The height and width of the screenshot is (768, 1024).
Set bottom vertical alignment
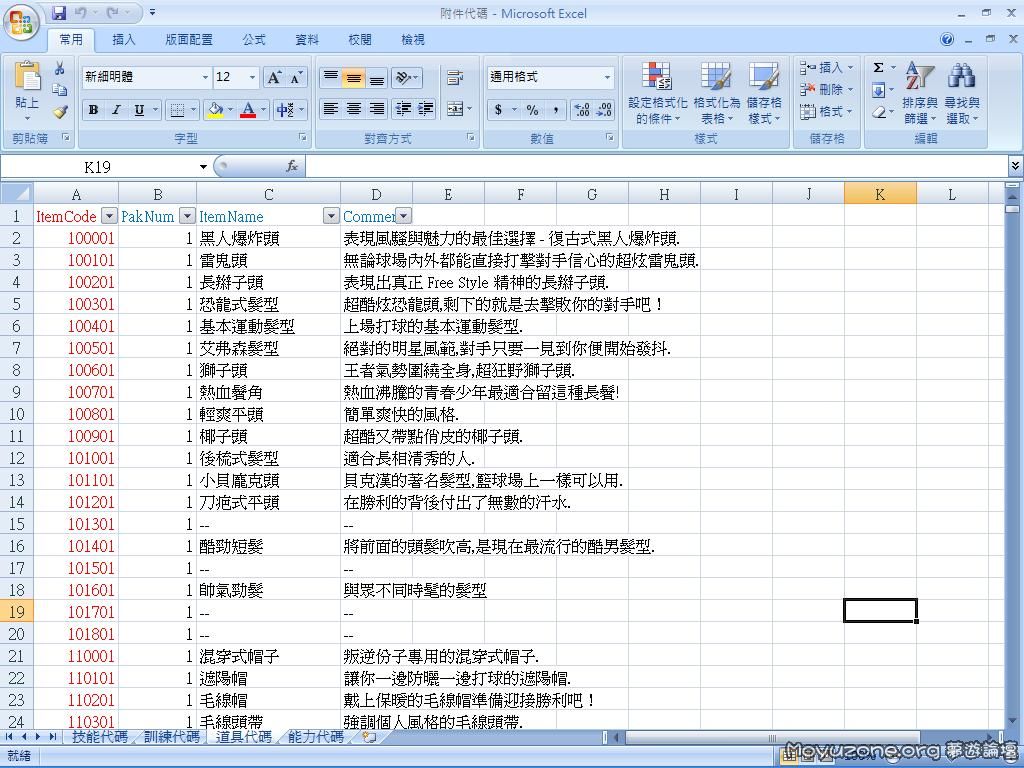pos(377,78)
